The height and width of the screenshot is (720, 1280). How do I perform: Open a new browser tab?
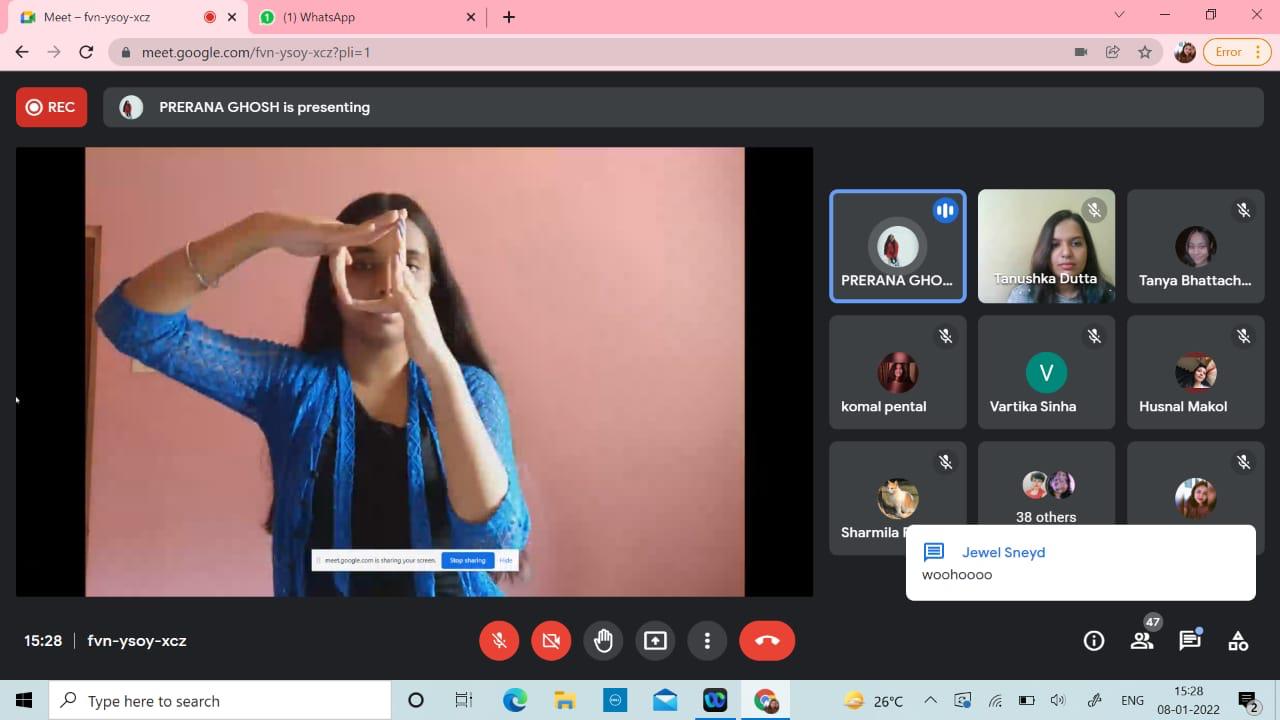click(509, 17)
